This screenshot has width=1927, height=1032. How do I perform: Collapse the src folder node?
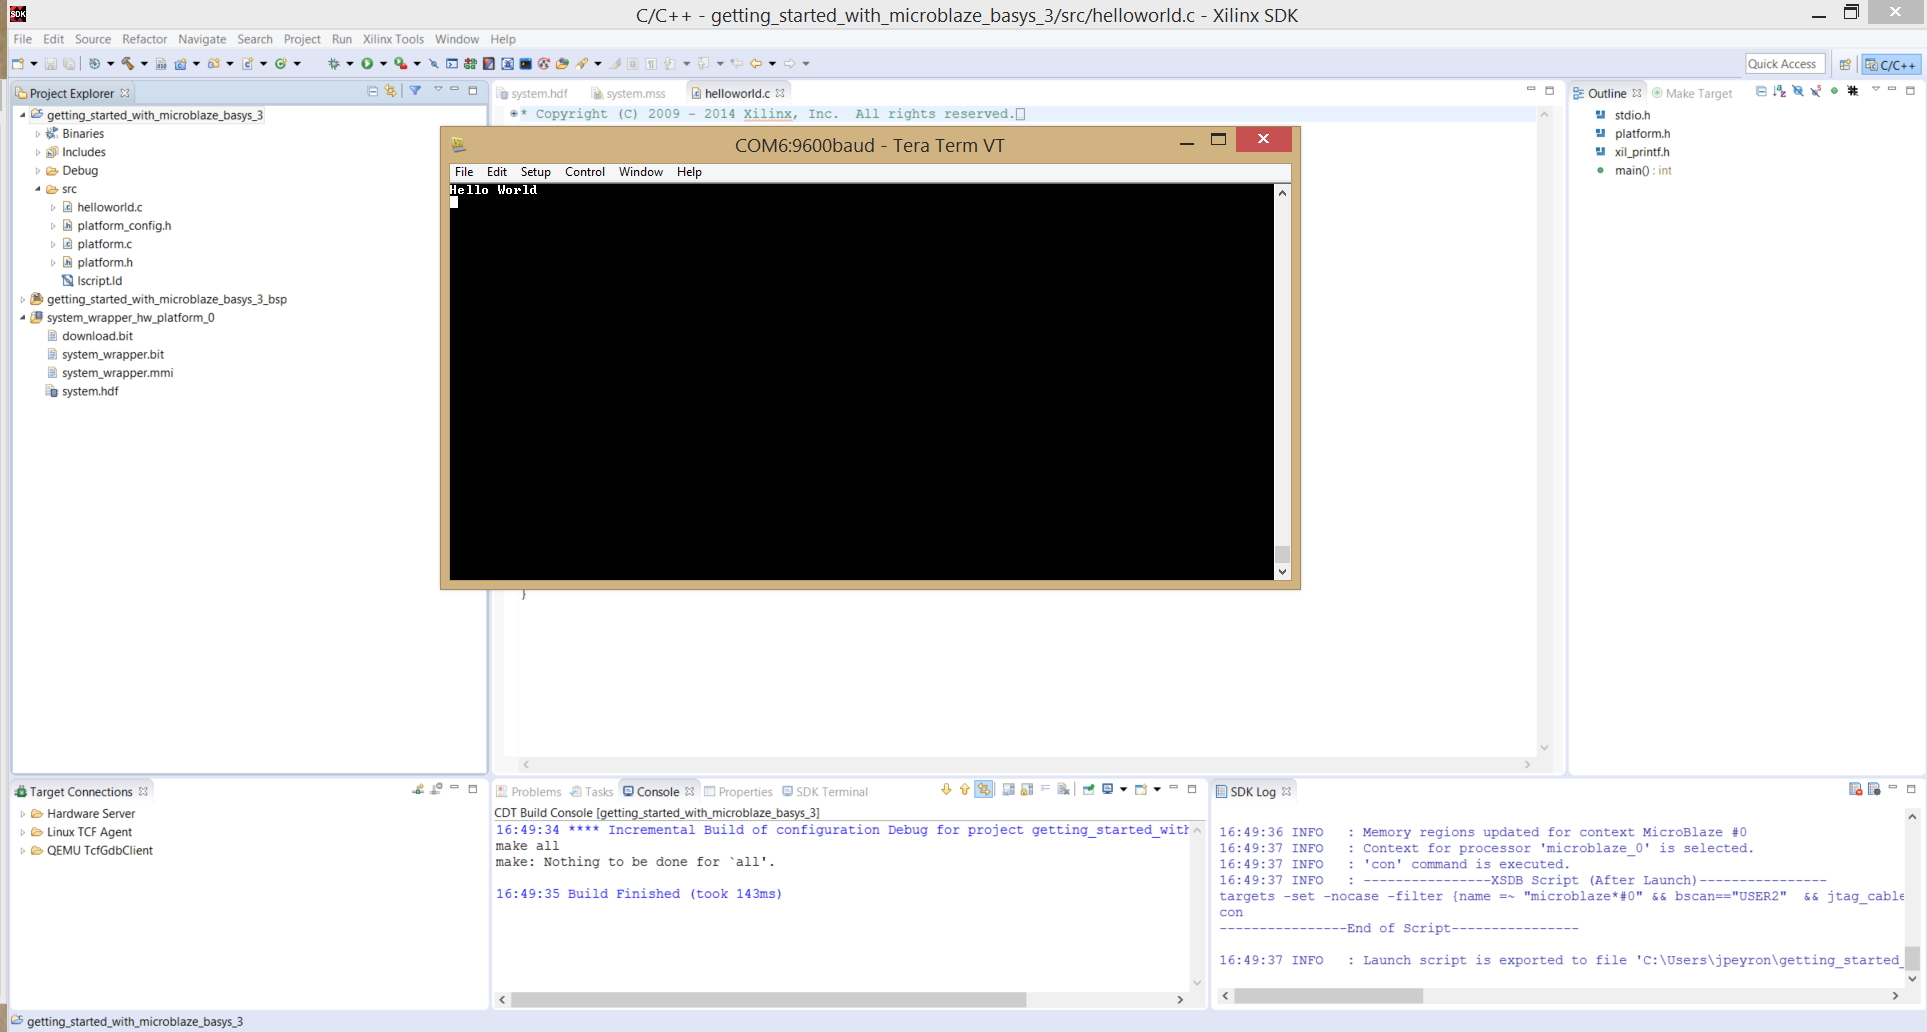[38, 189]
